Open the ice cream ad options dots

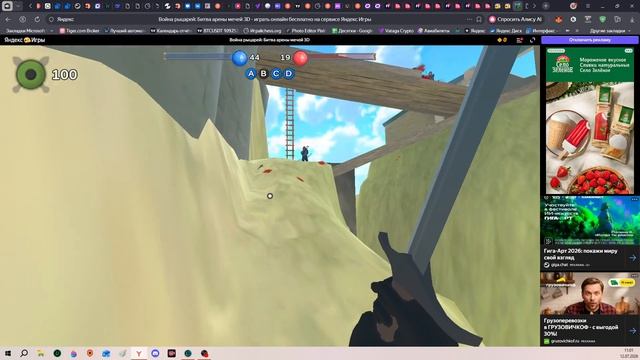[x=628, y=51]
